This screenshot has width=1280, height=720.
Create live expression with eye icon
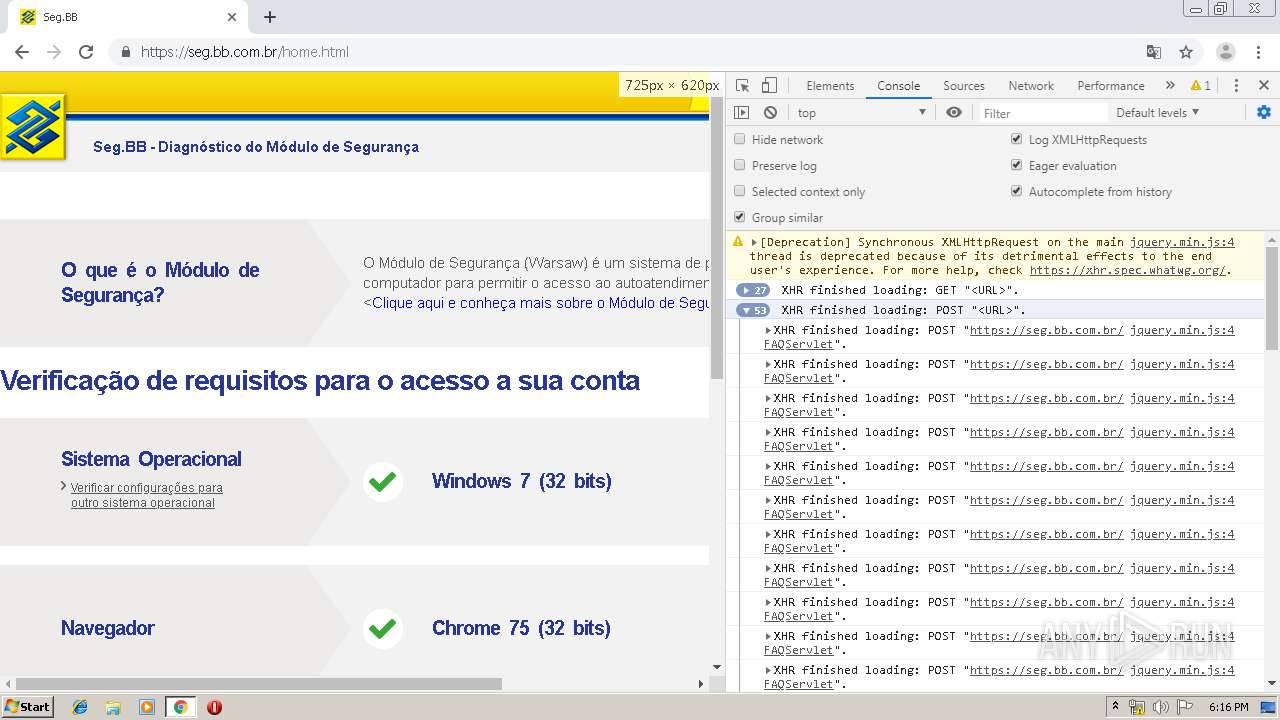point(954,113)
